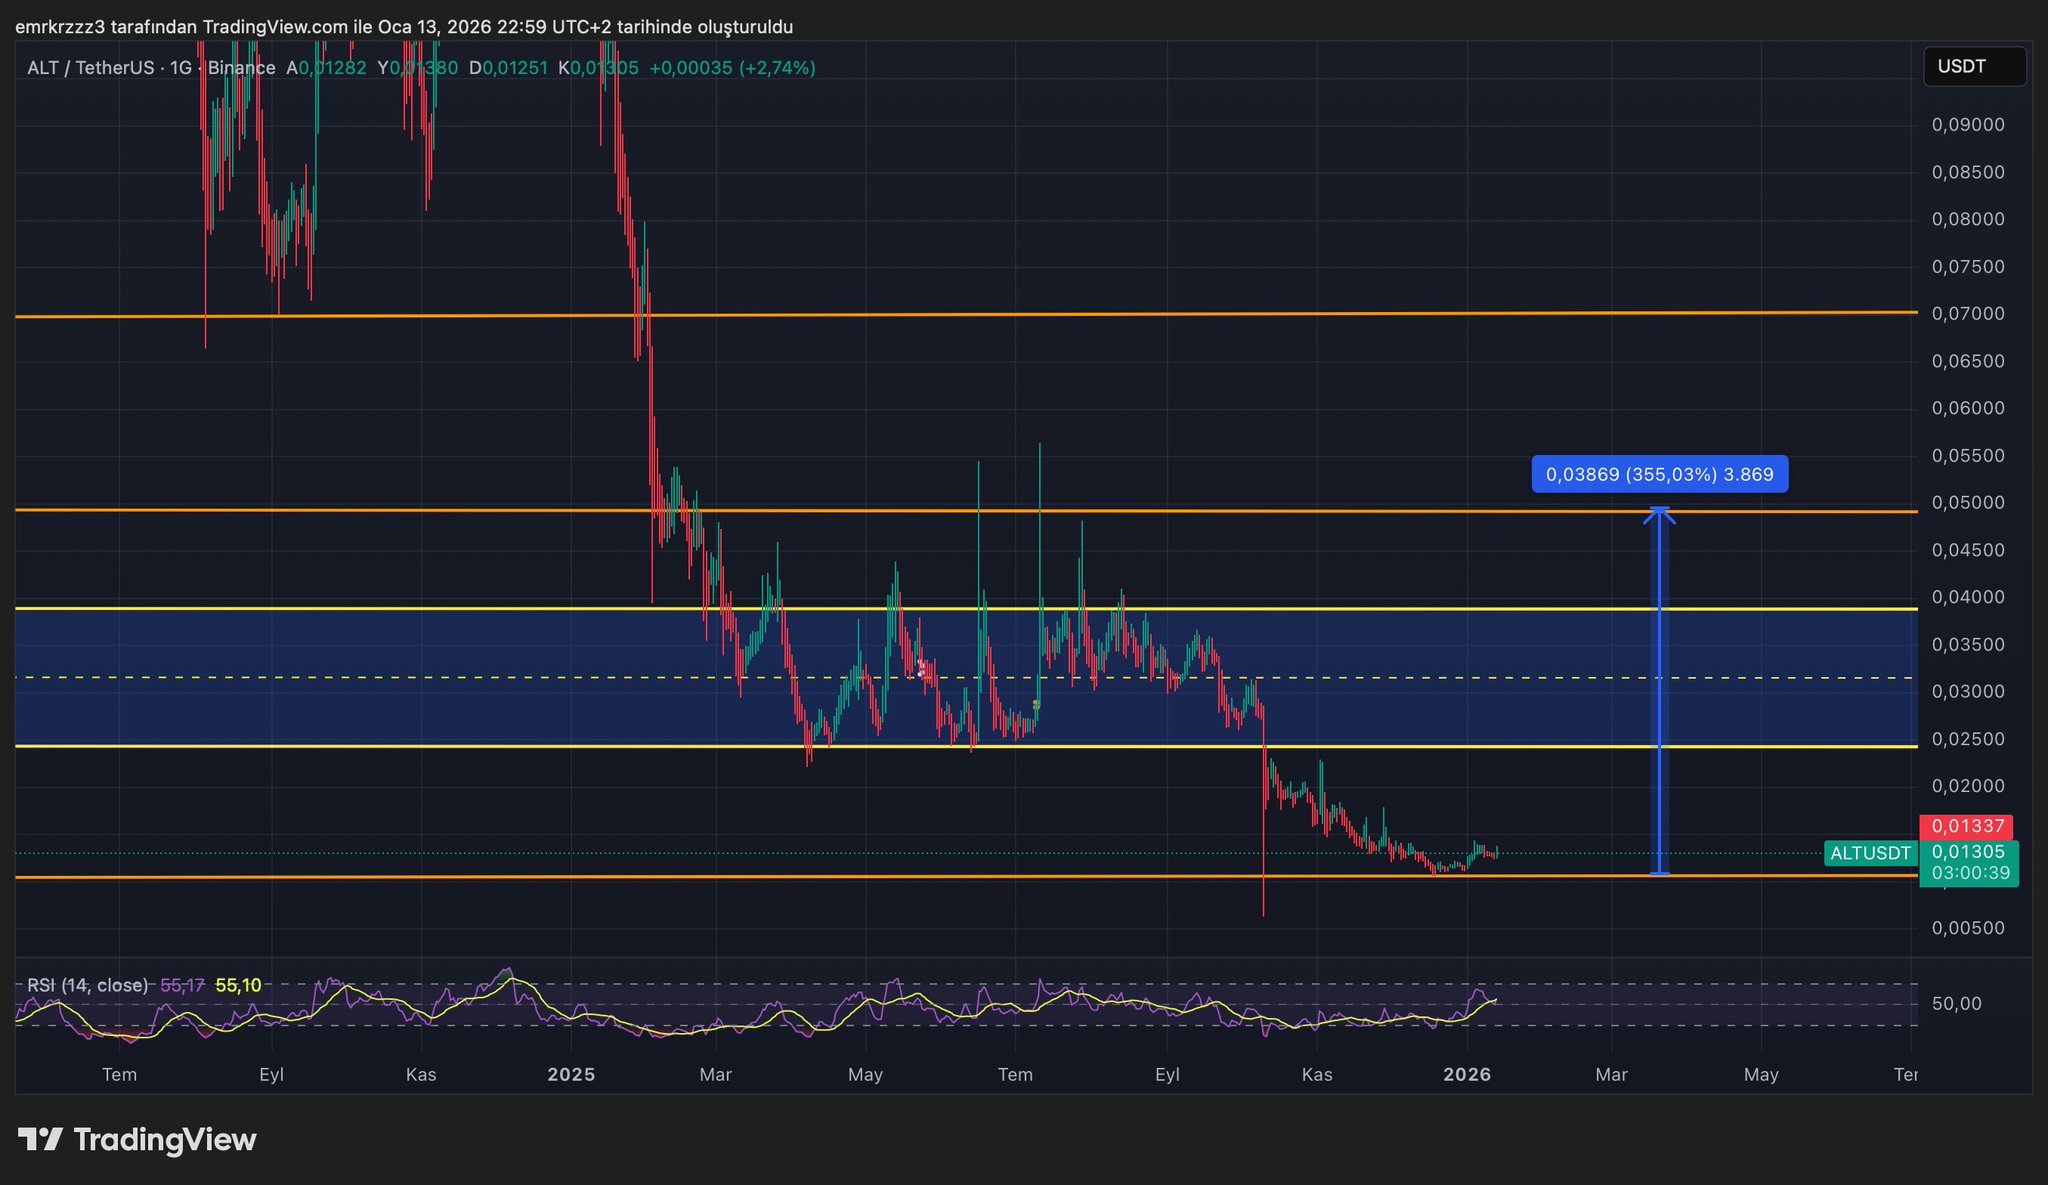Click the yellow 55,10 RSI value
The image size is (2048, 1185).
(238, 985)
